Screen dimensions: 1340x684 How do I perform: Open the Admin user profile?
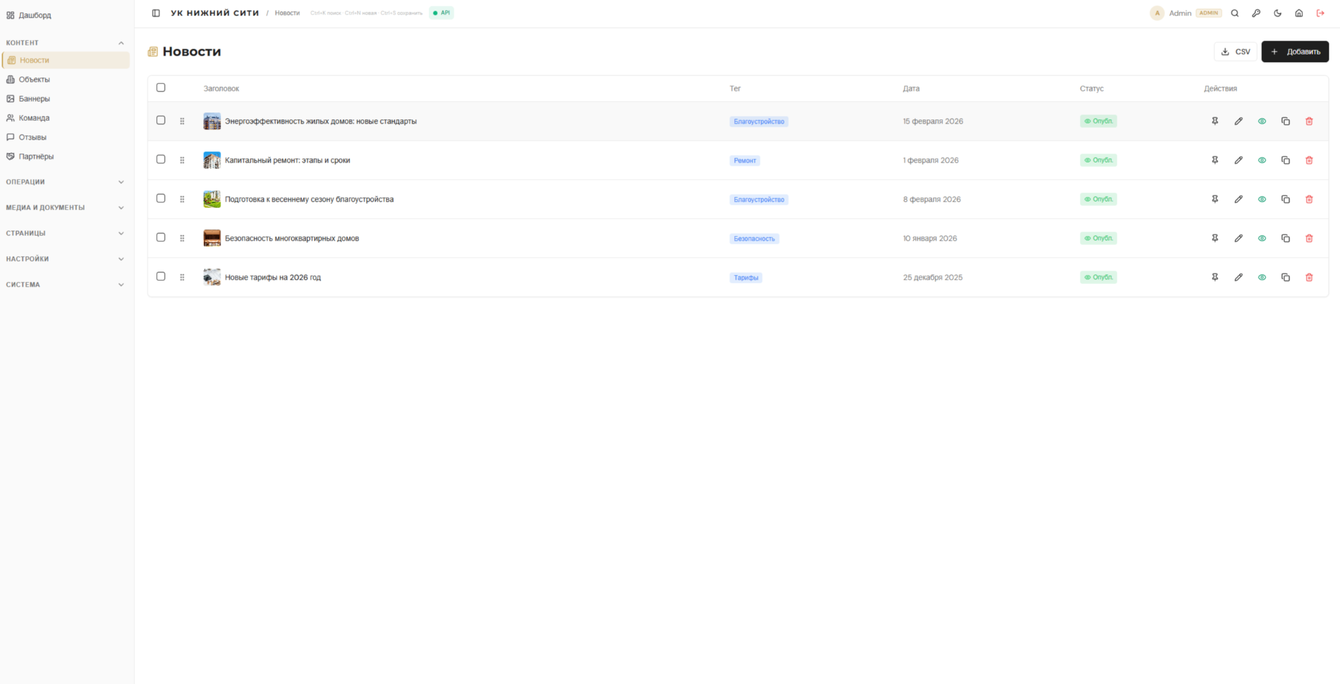(1186, 13)
